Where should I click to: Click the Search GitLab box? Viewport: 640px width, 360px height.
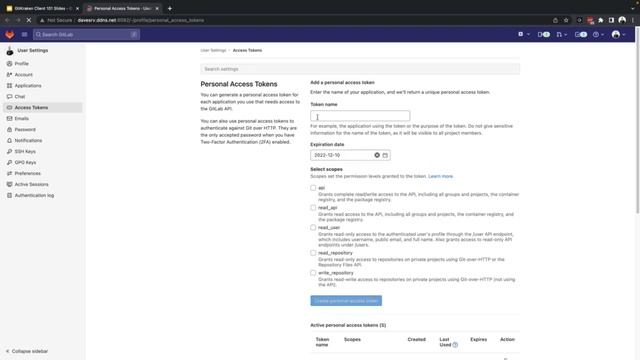(x=87, y=35)
